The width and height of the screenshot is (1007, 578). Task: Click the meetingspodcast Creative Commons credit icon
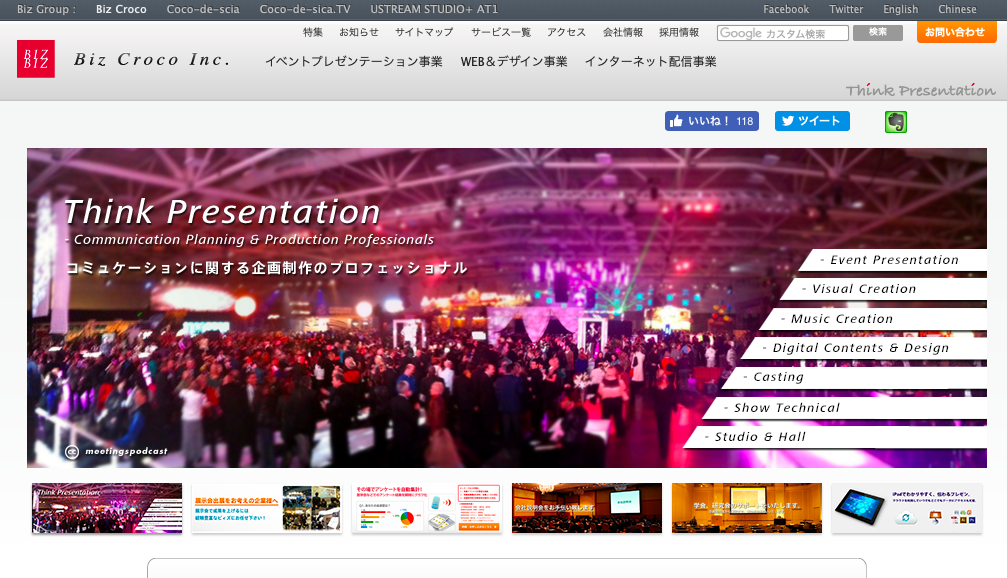[72, 451]
